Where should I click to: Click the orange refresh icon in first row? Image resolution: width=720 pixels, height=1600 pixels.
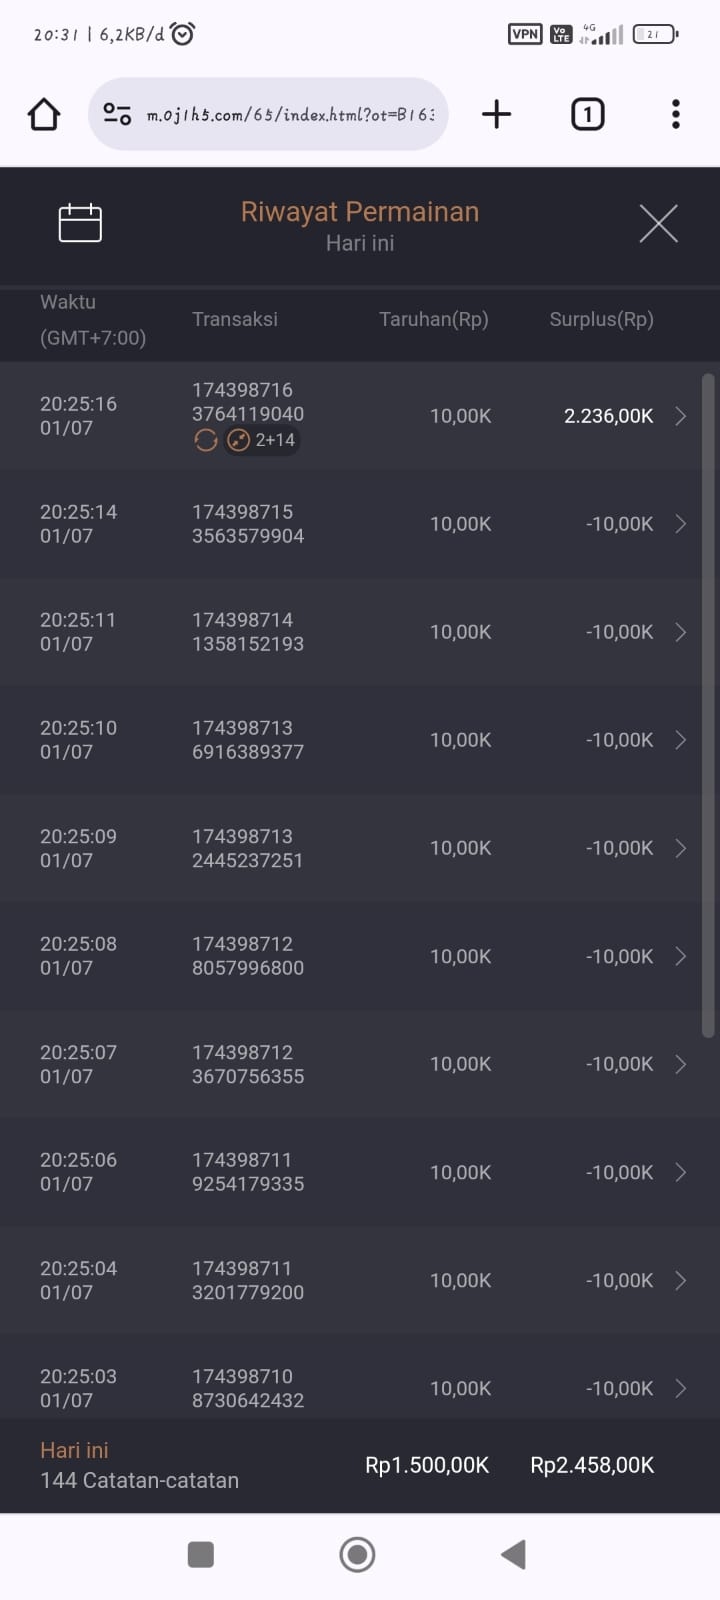point(206,440)
